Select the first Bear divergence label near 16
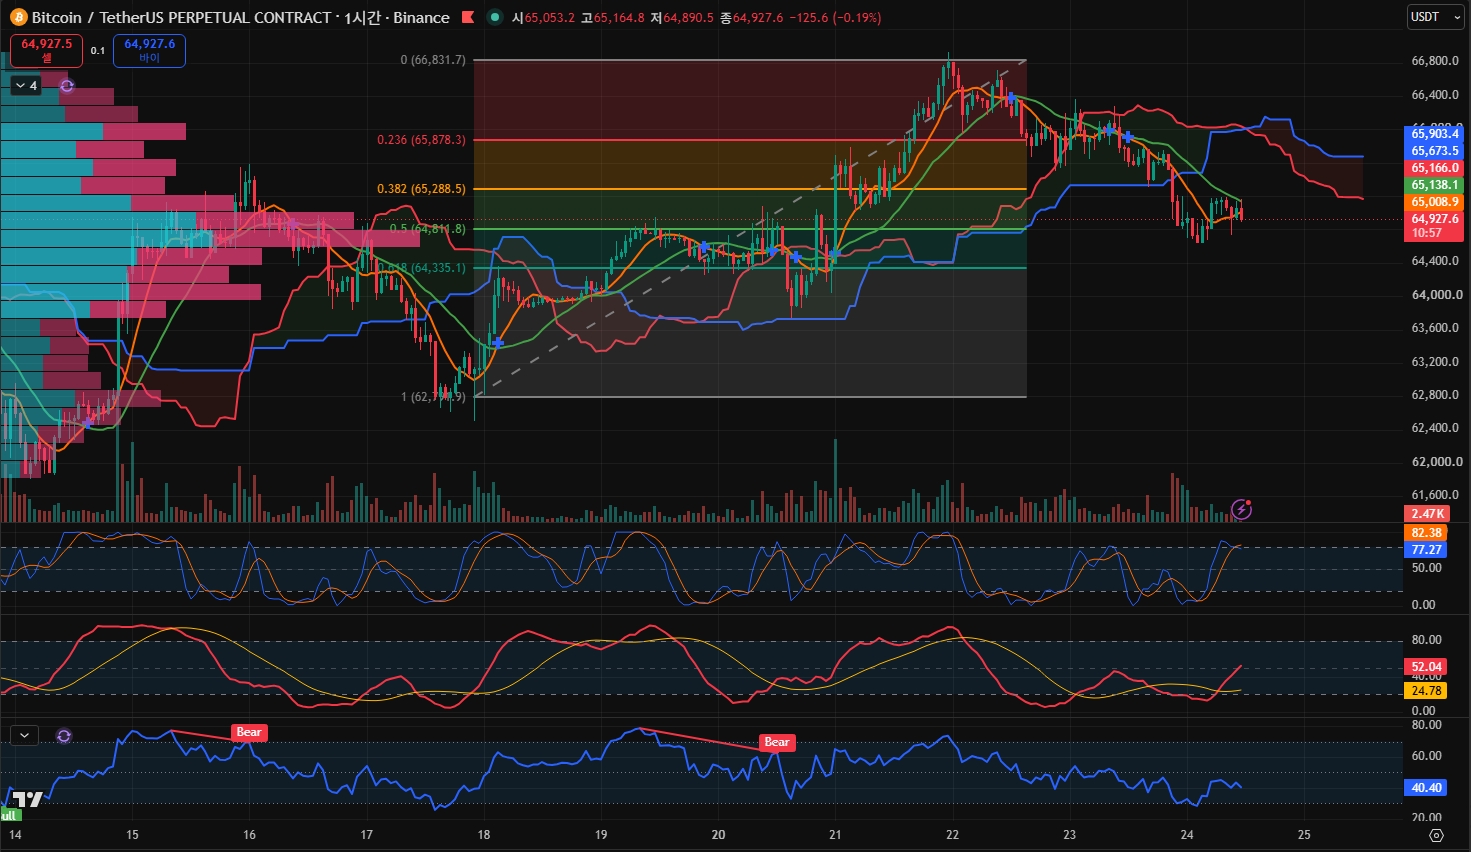 [x=249, y=732]
